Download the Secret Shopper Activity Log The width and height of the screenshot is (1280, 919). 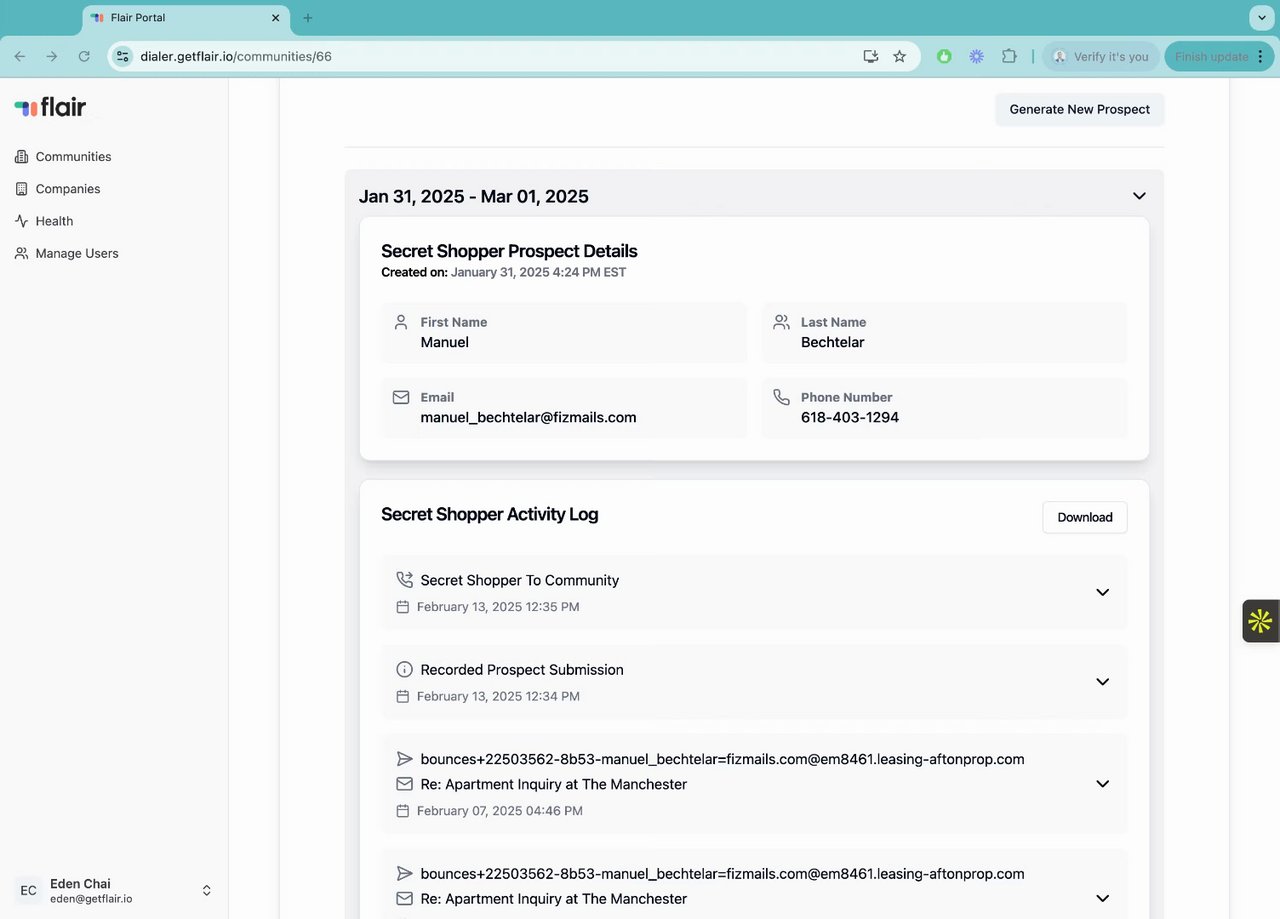click(1085, 517)
